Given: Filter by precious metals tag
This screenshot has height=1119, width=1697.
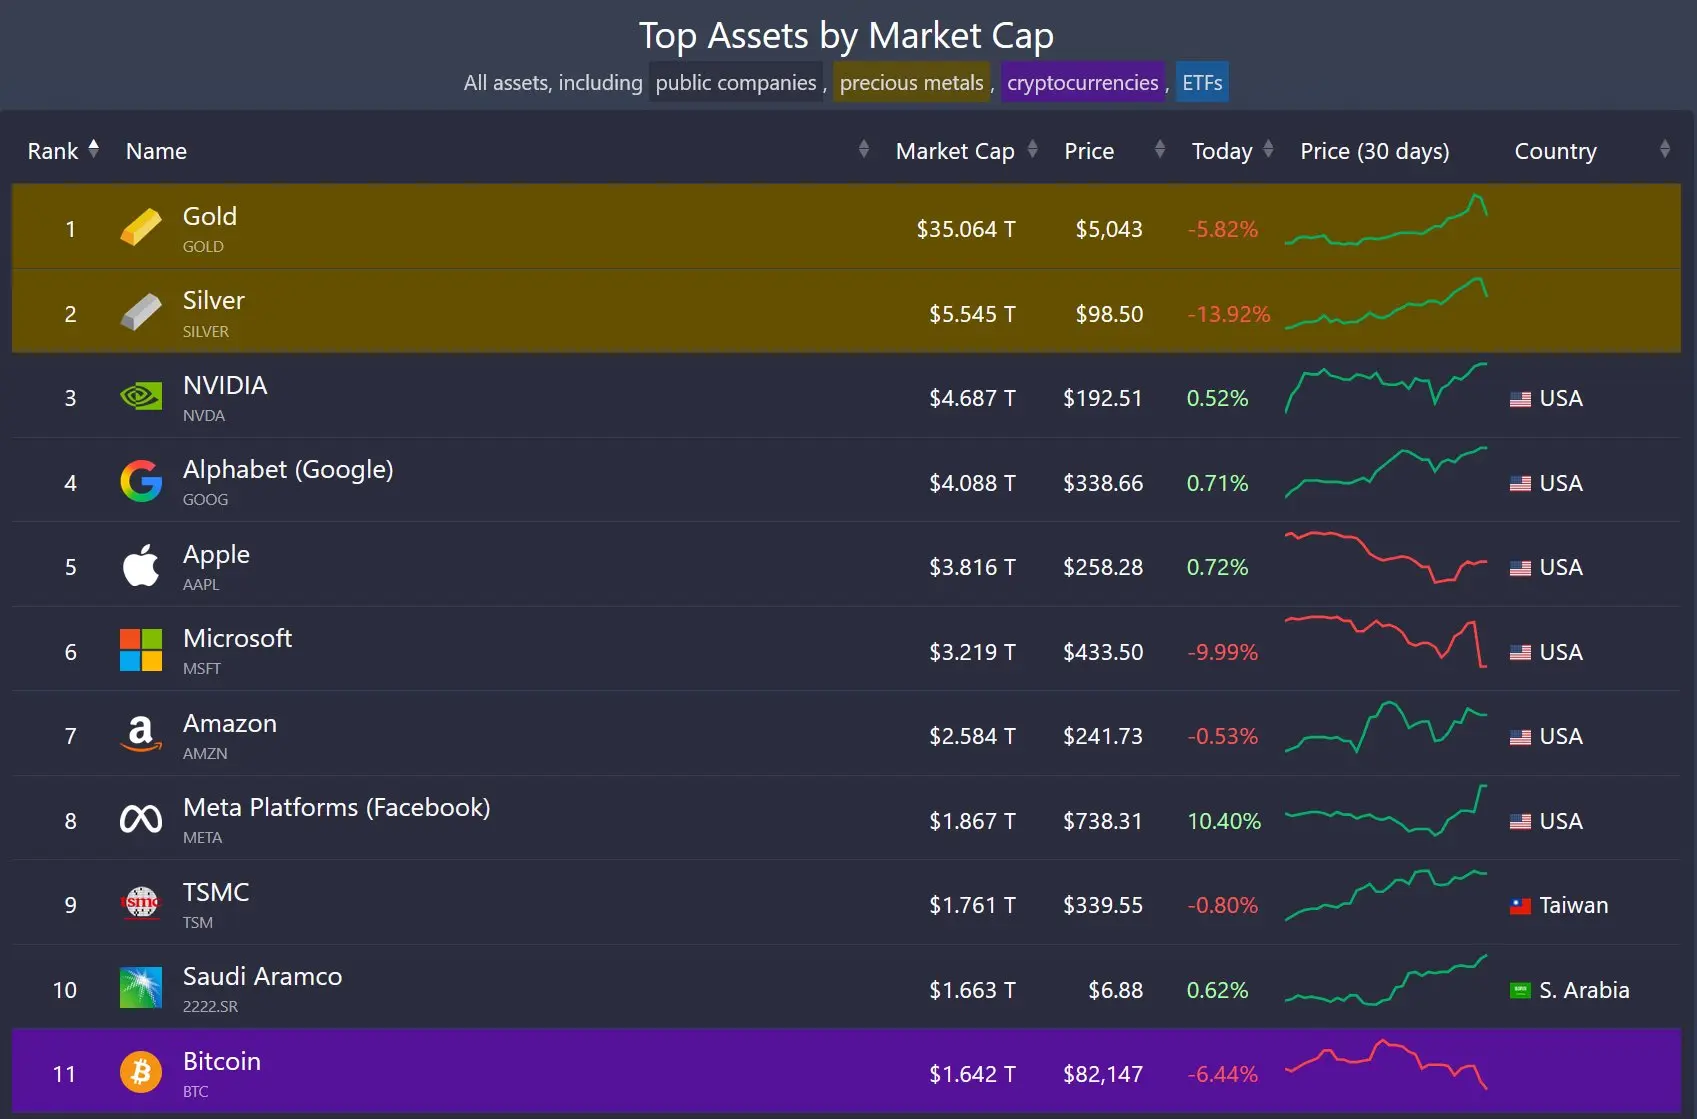Looking at the screenshot, I should [x=911, y=83].
